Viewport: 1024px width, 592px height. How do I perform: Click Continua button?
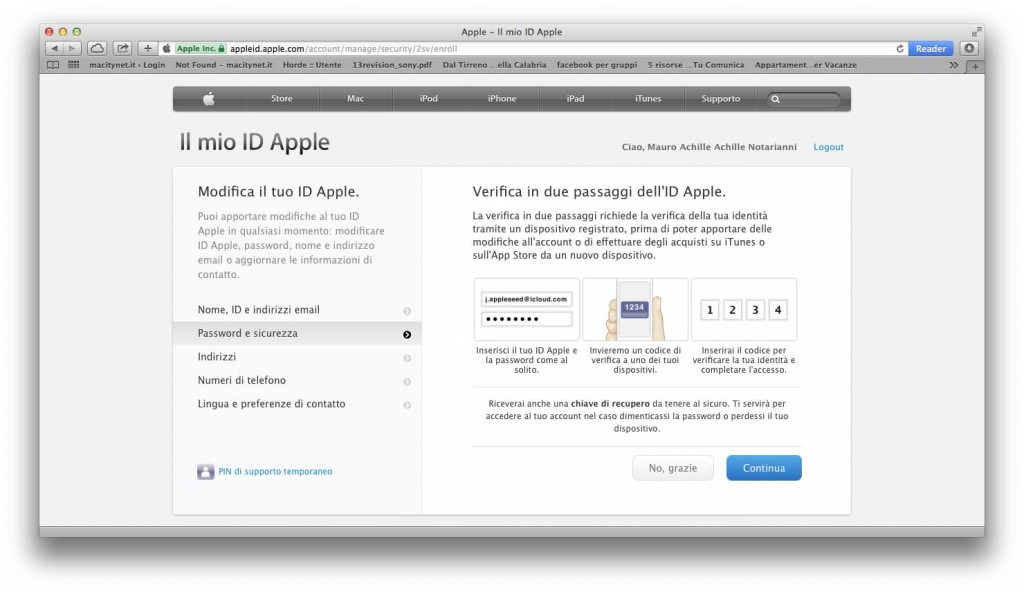pos(763,468)
